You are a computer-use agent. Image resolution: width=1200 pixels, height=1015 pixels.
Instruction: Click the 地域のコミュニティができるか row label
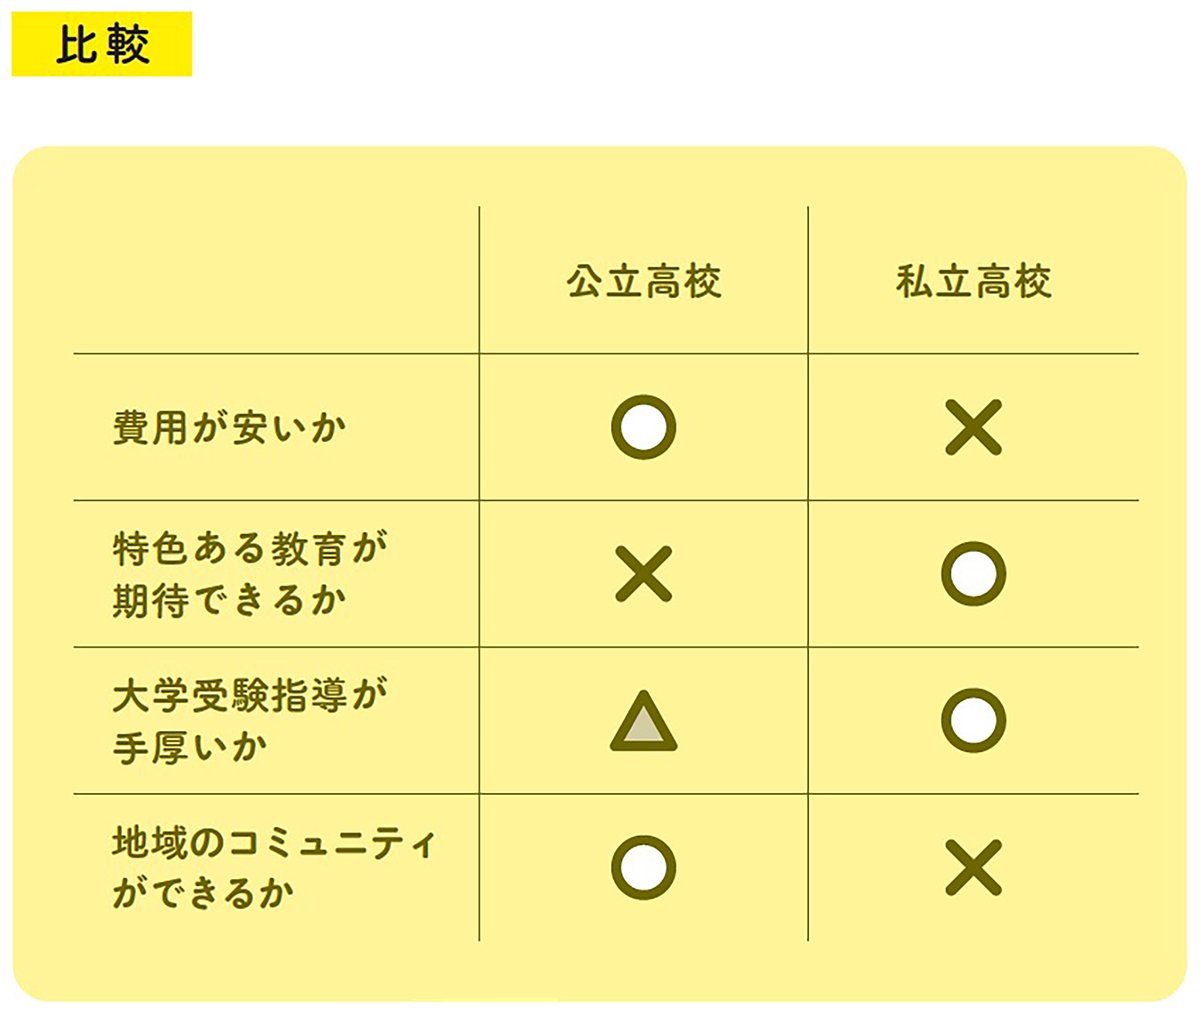tap(273, 867)
